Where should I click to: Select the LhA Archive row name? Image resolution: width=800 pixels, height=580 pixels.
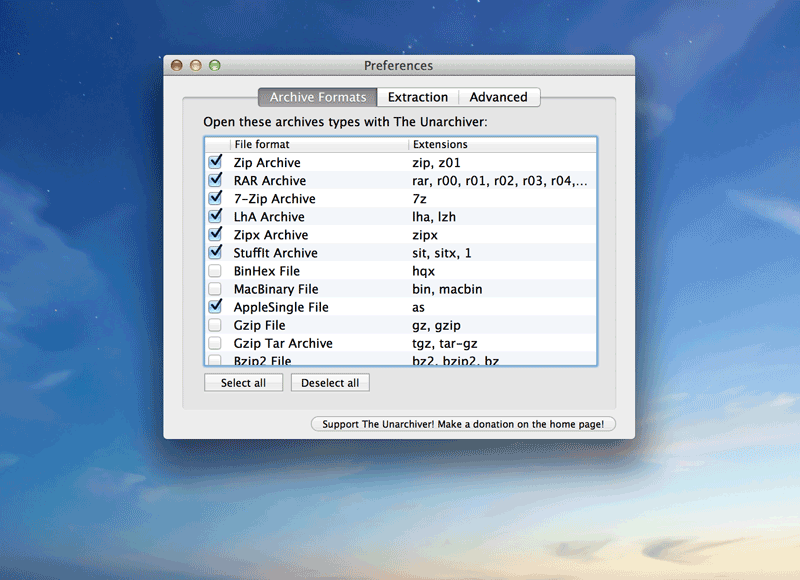[x=269, y=217]
